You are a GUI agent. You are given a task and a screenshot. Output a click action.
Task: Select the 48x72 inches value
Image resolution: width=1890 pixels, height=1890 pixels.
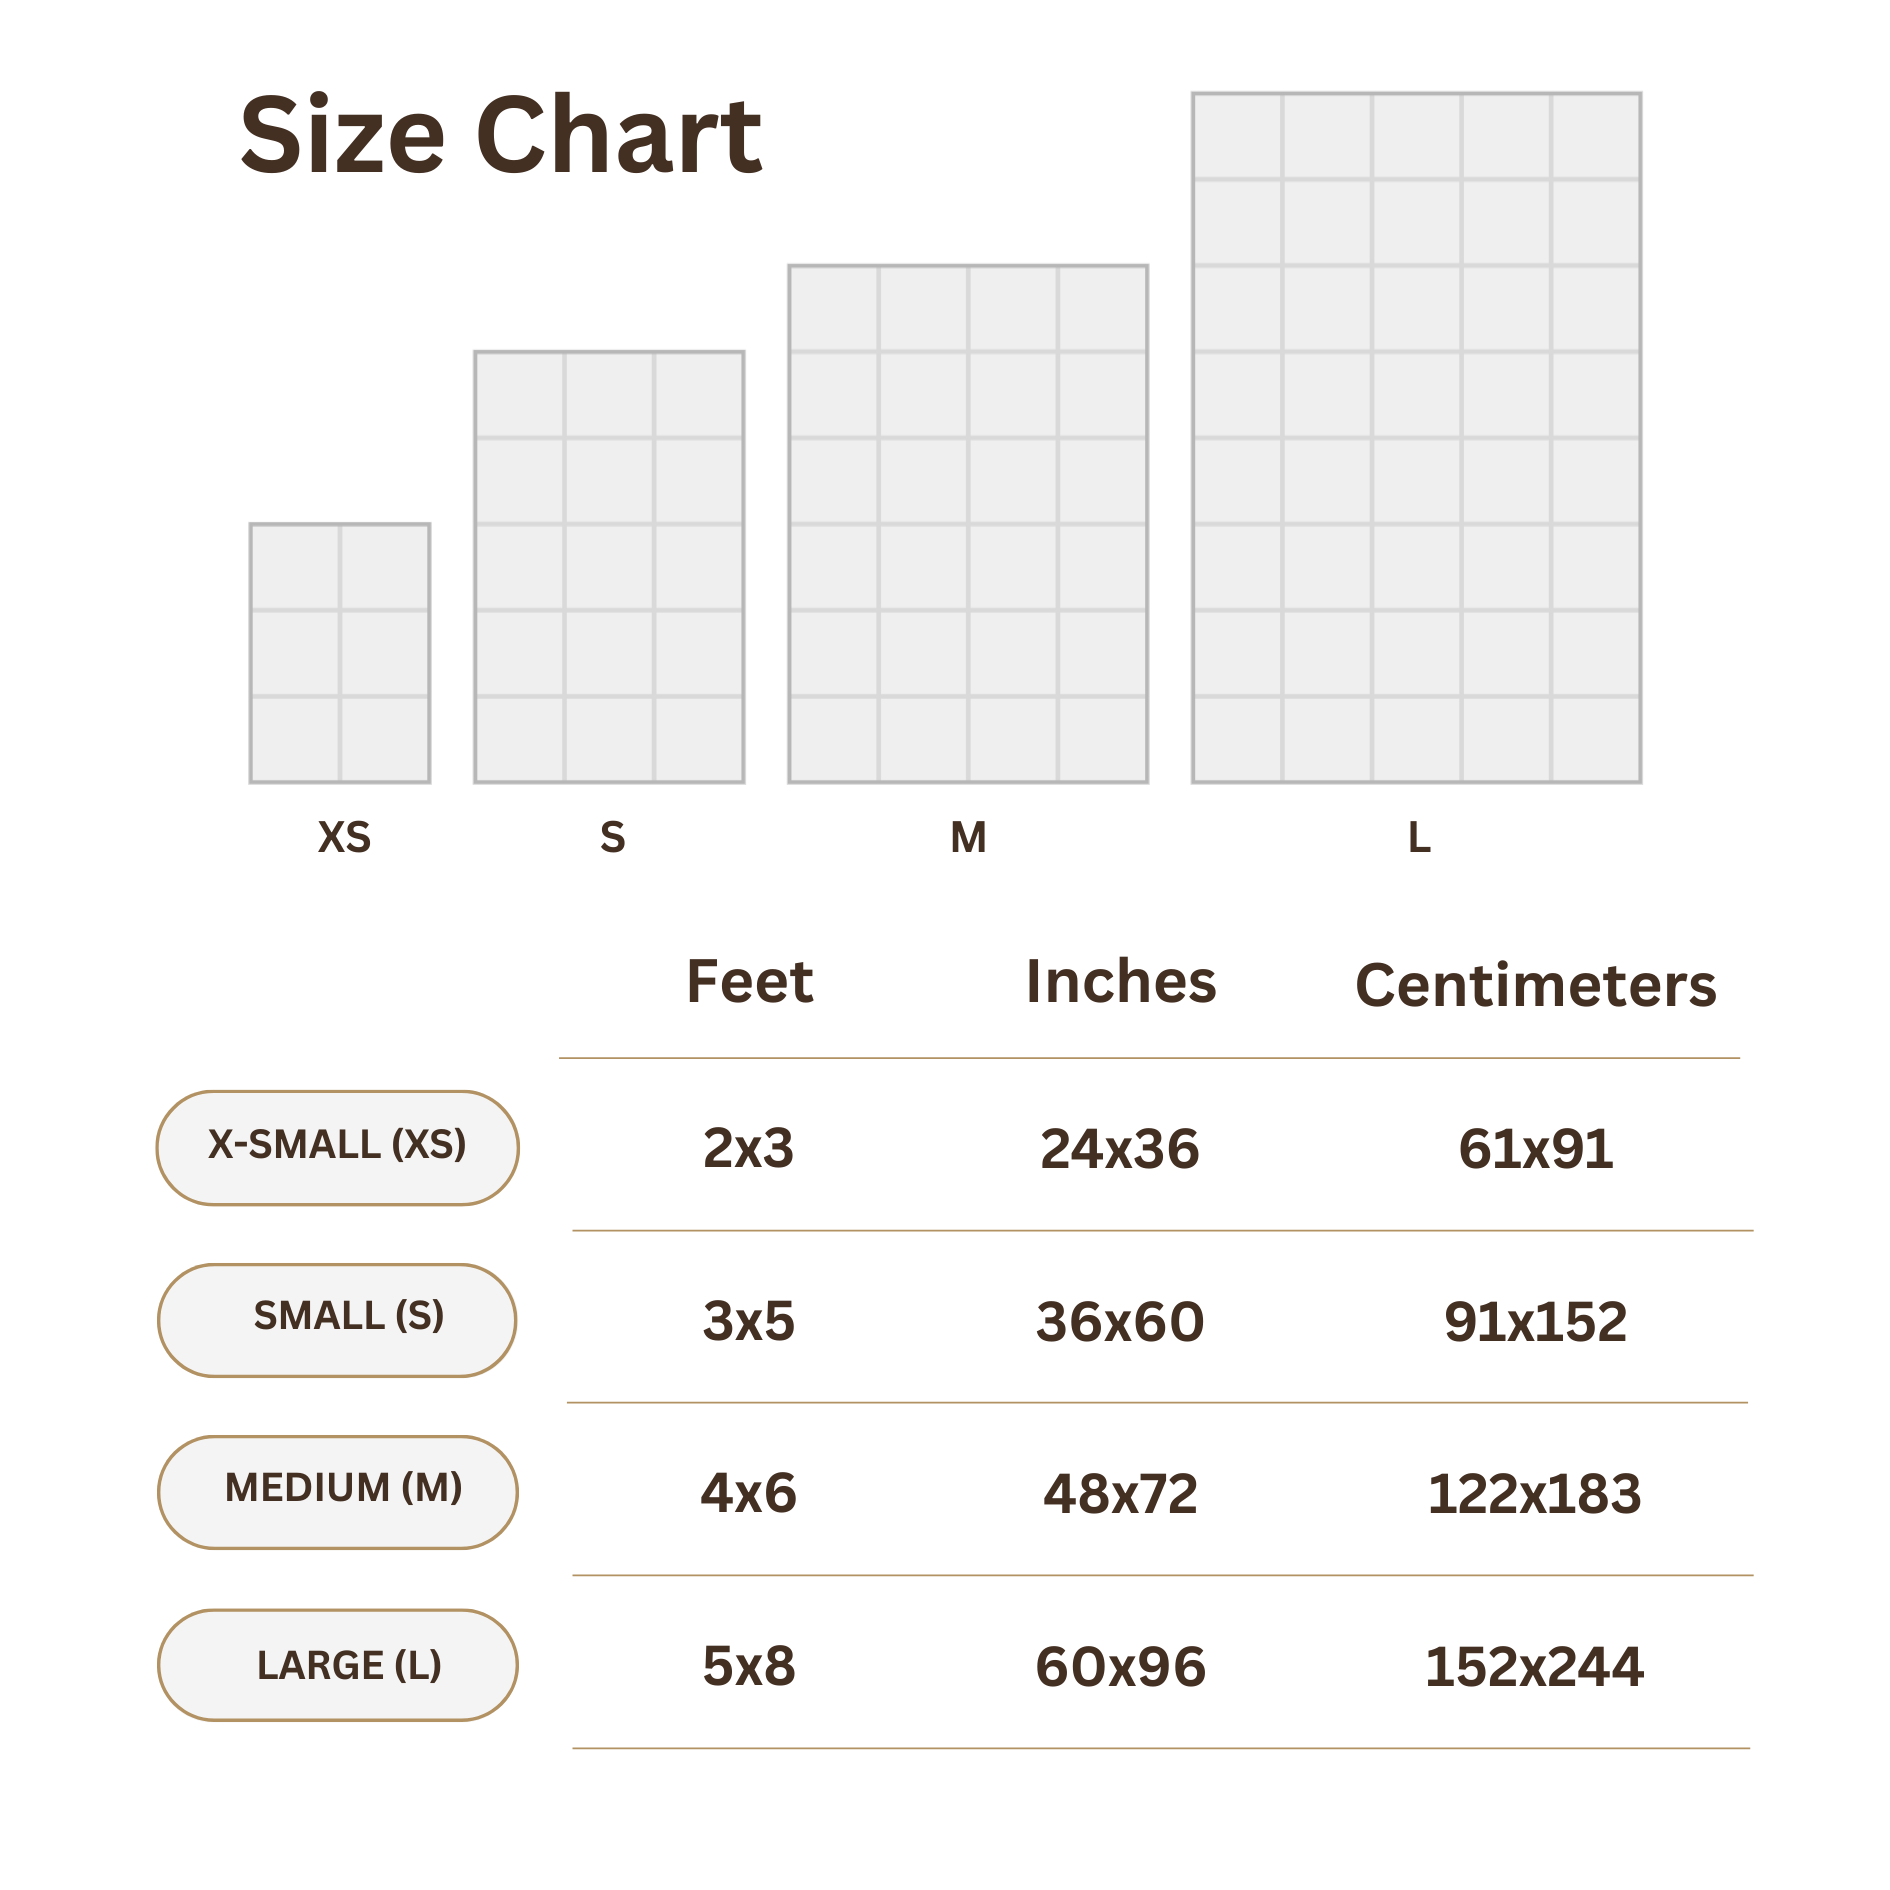[x=1120, y=1494]
